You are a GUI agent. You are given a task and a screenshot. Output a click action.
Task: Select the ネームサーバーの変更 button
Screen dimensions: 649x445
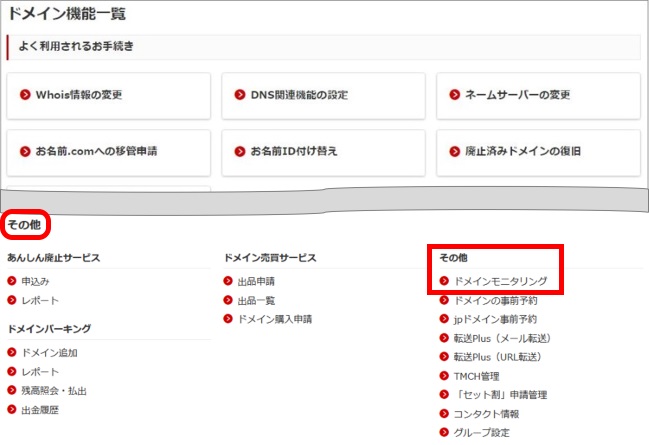[537, 96]
